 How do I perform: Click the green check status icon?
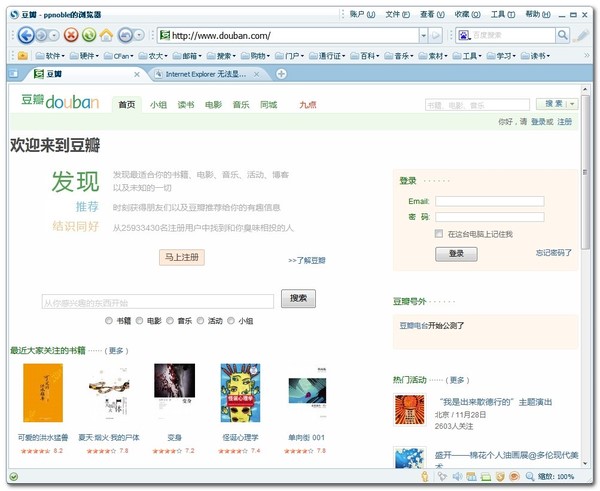click(x=14, y=476)
